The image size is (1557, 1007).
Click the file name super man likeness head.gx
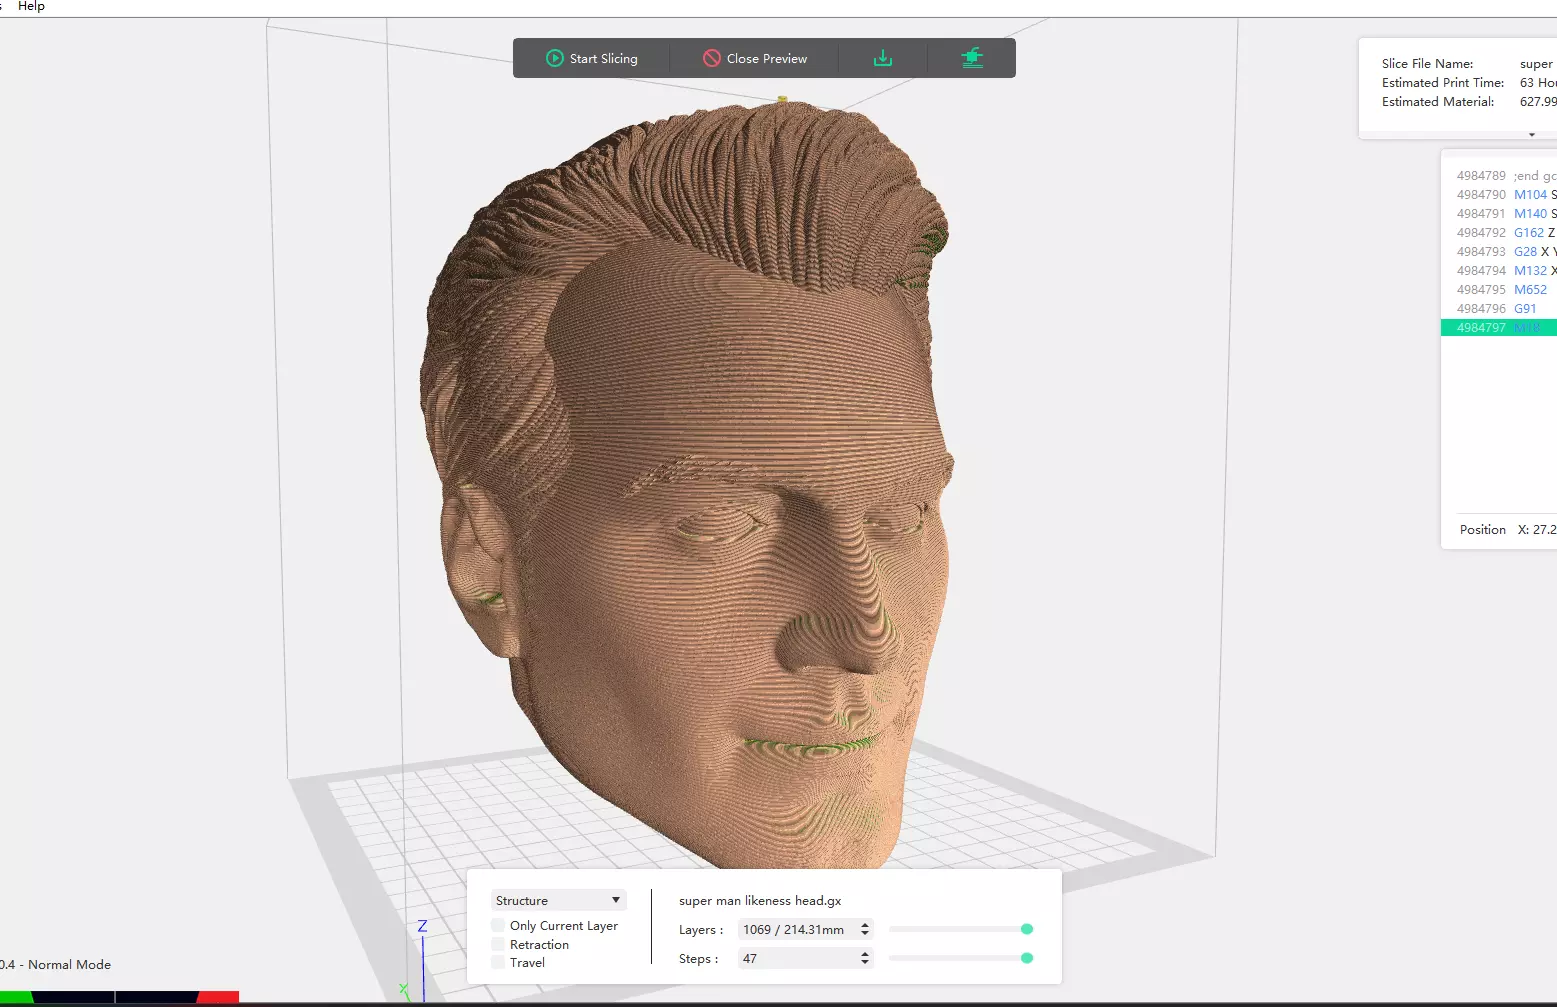(760, 900)
